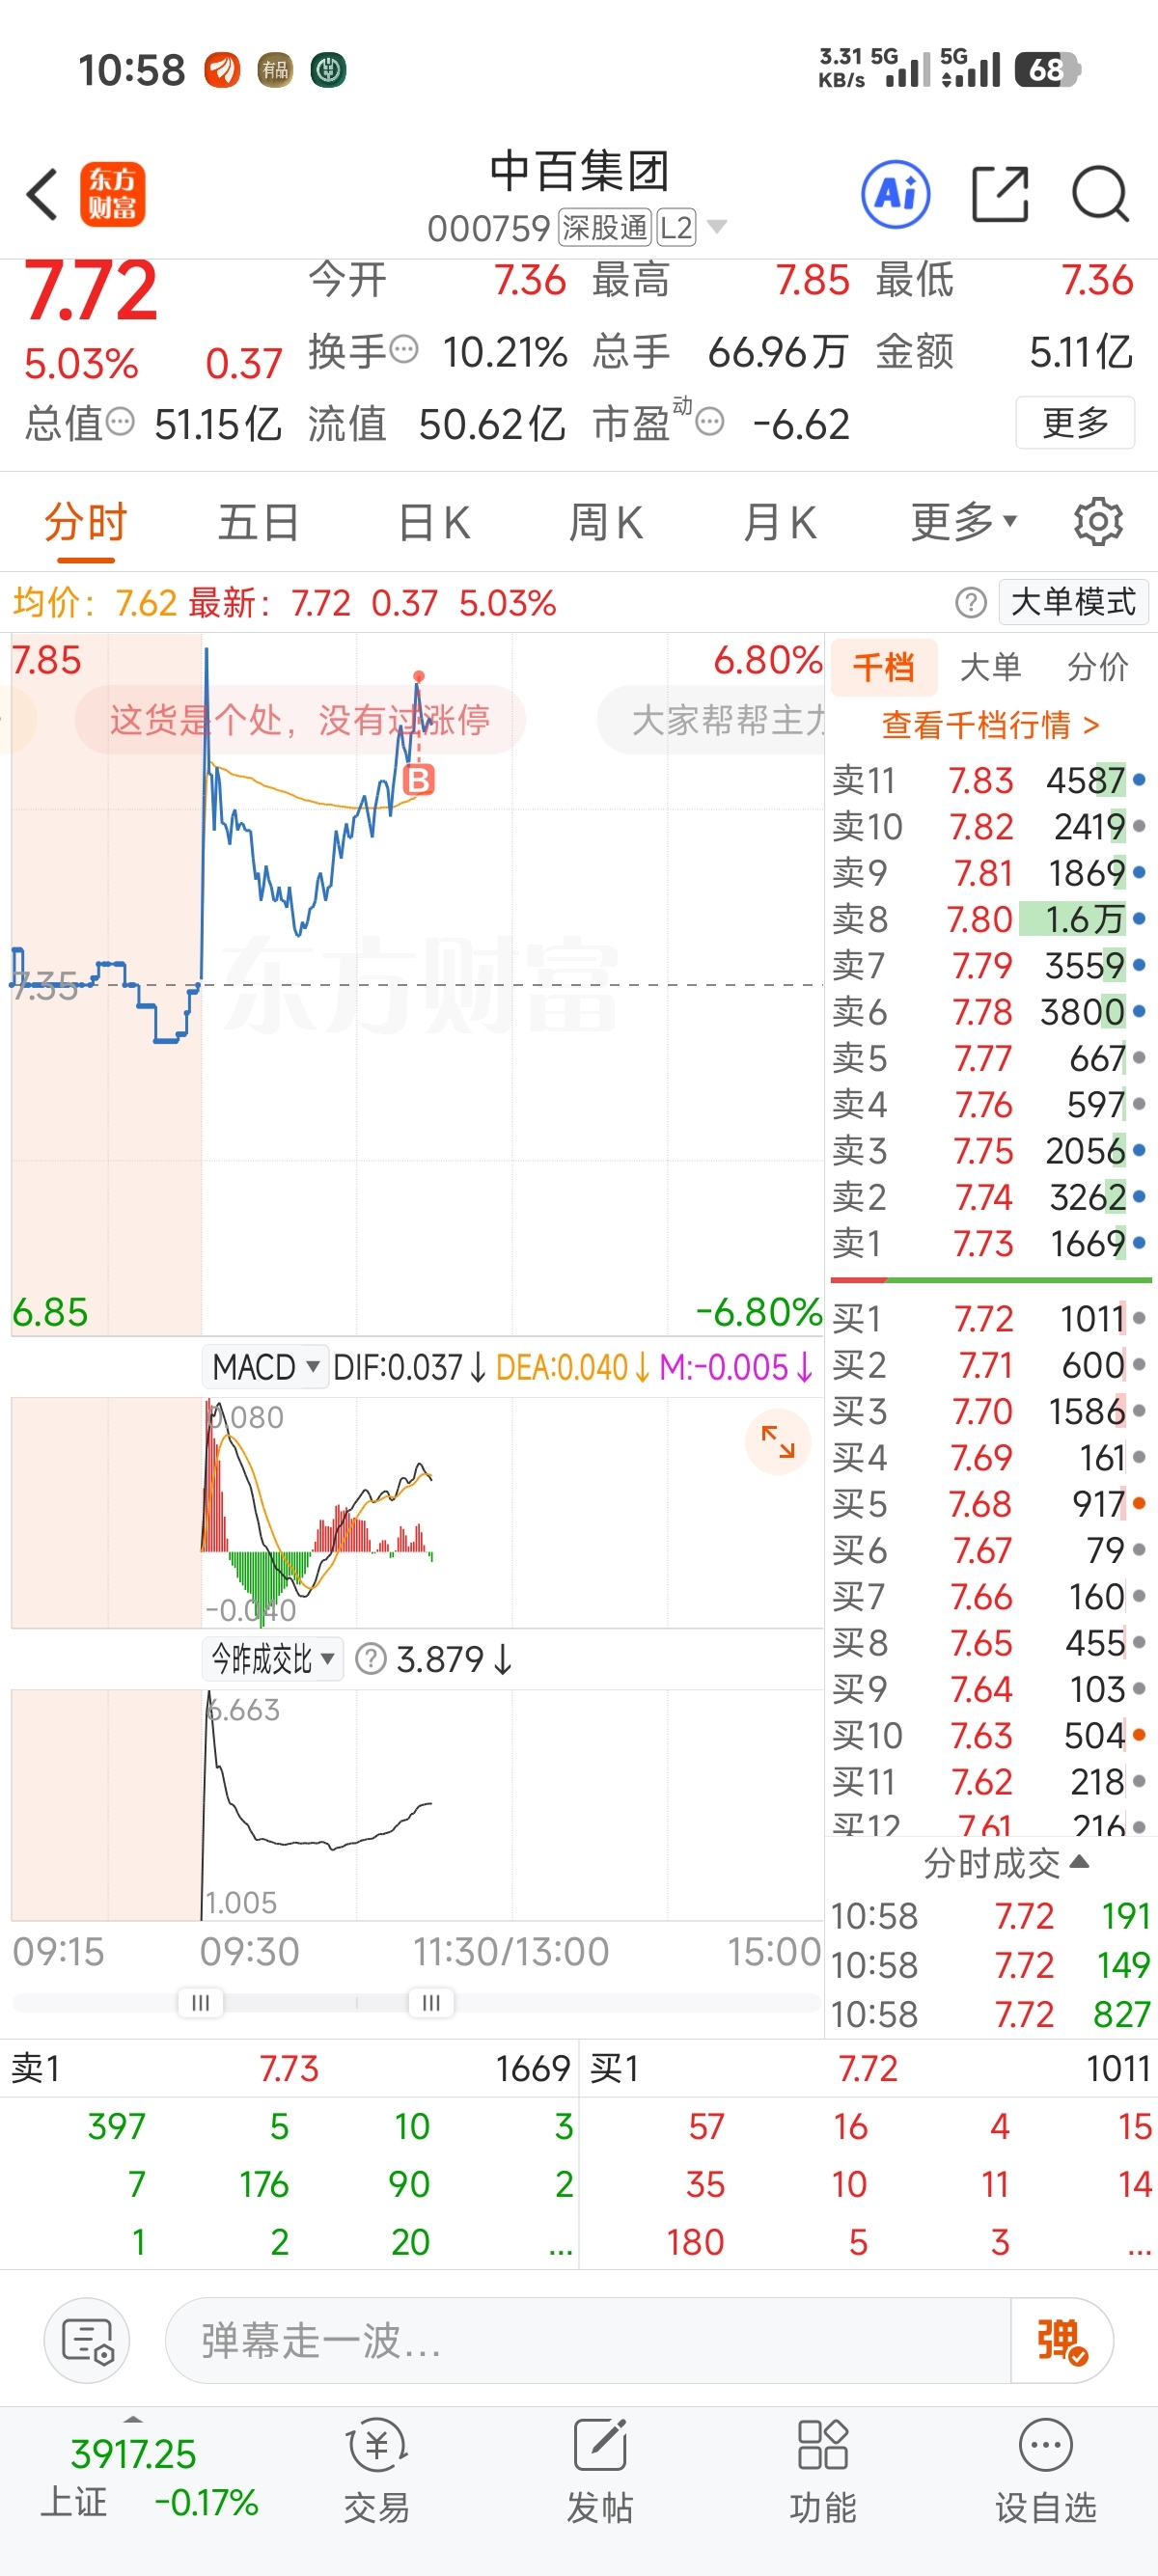The height and width of the screenshot is (2576, 1158).
Task: Tap the 大单模式 help question icon
Action: click(x=970, y=603)
